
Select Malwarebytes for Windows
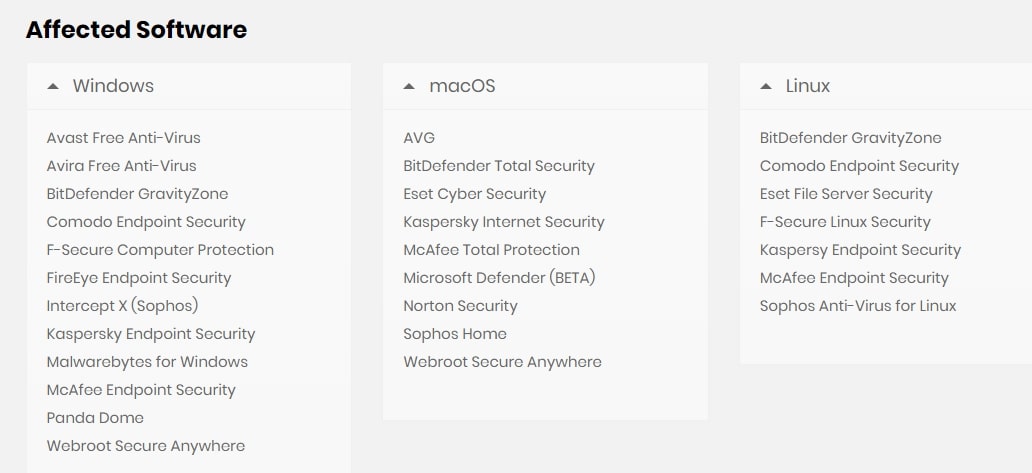[147, 362]
